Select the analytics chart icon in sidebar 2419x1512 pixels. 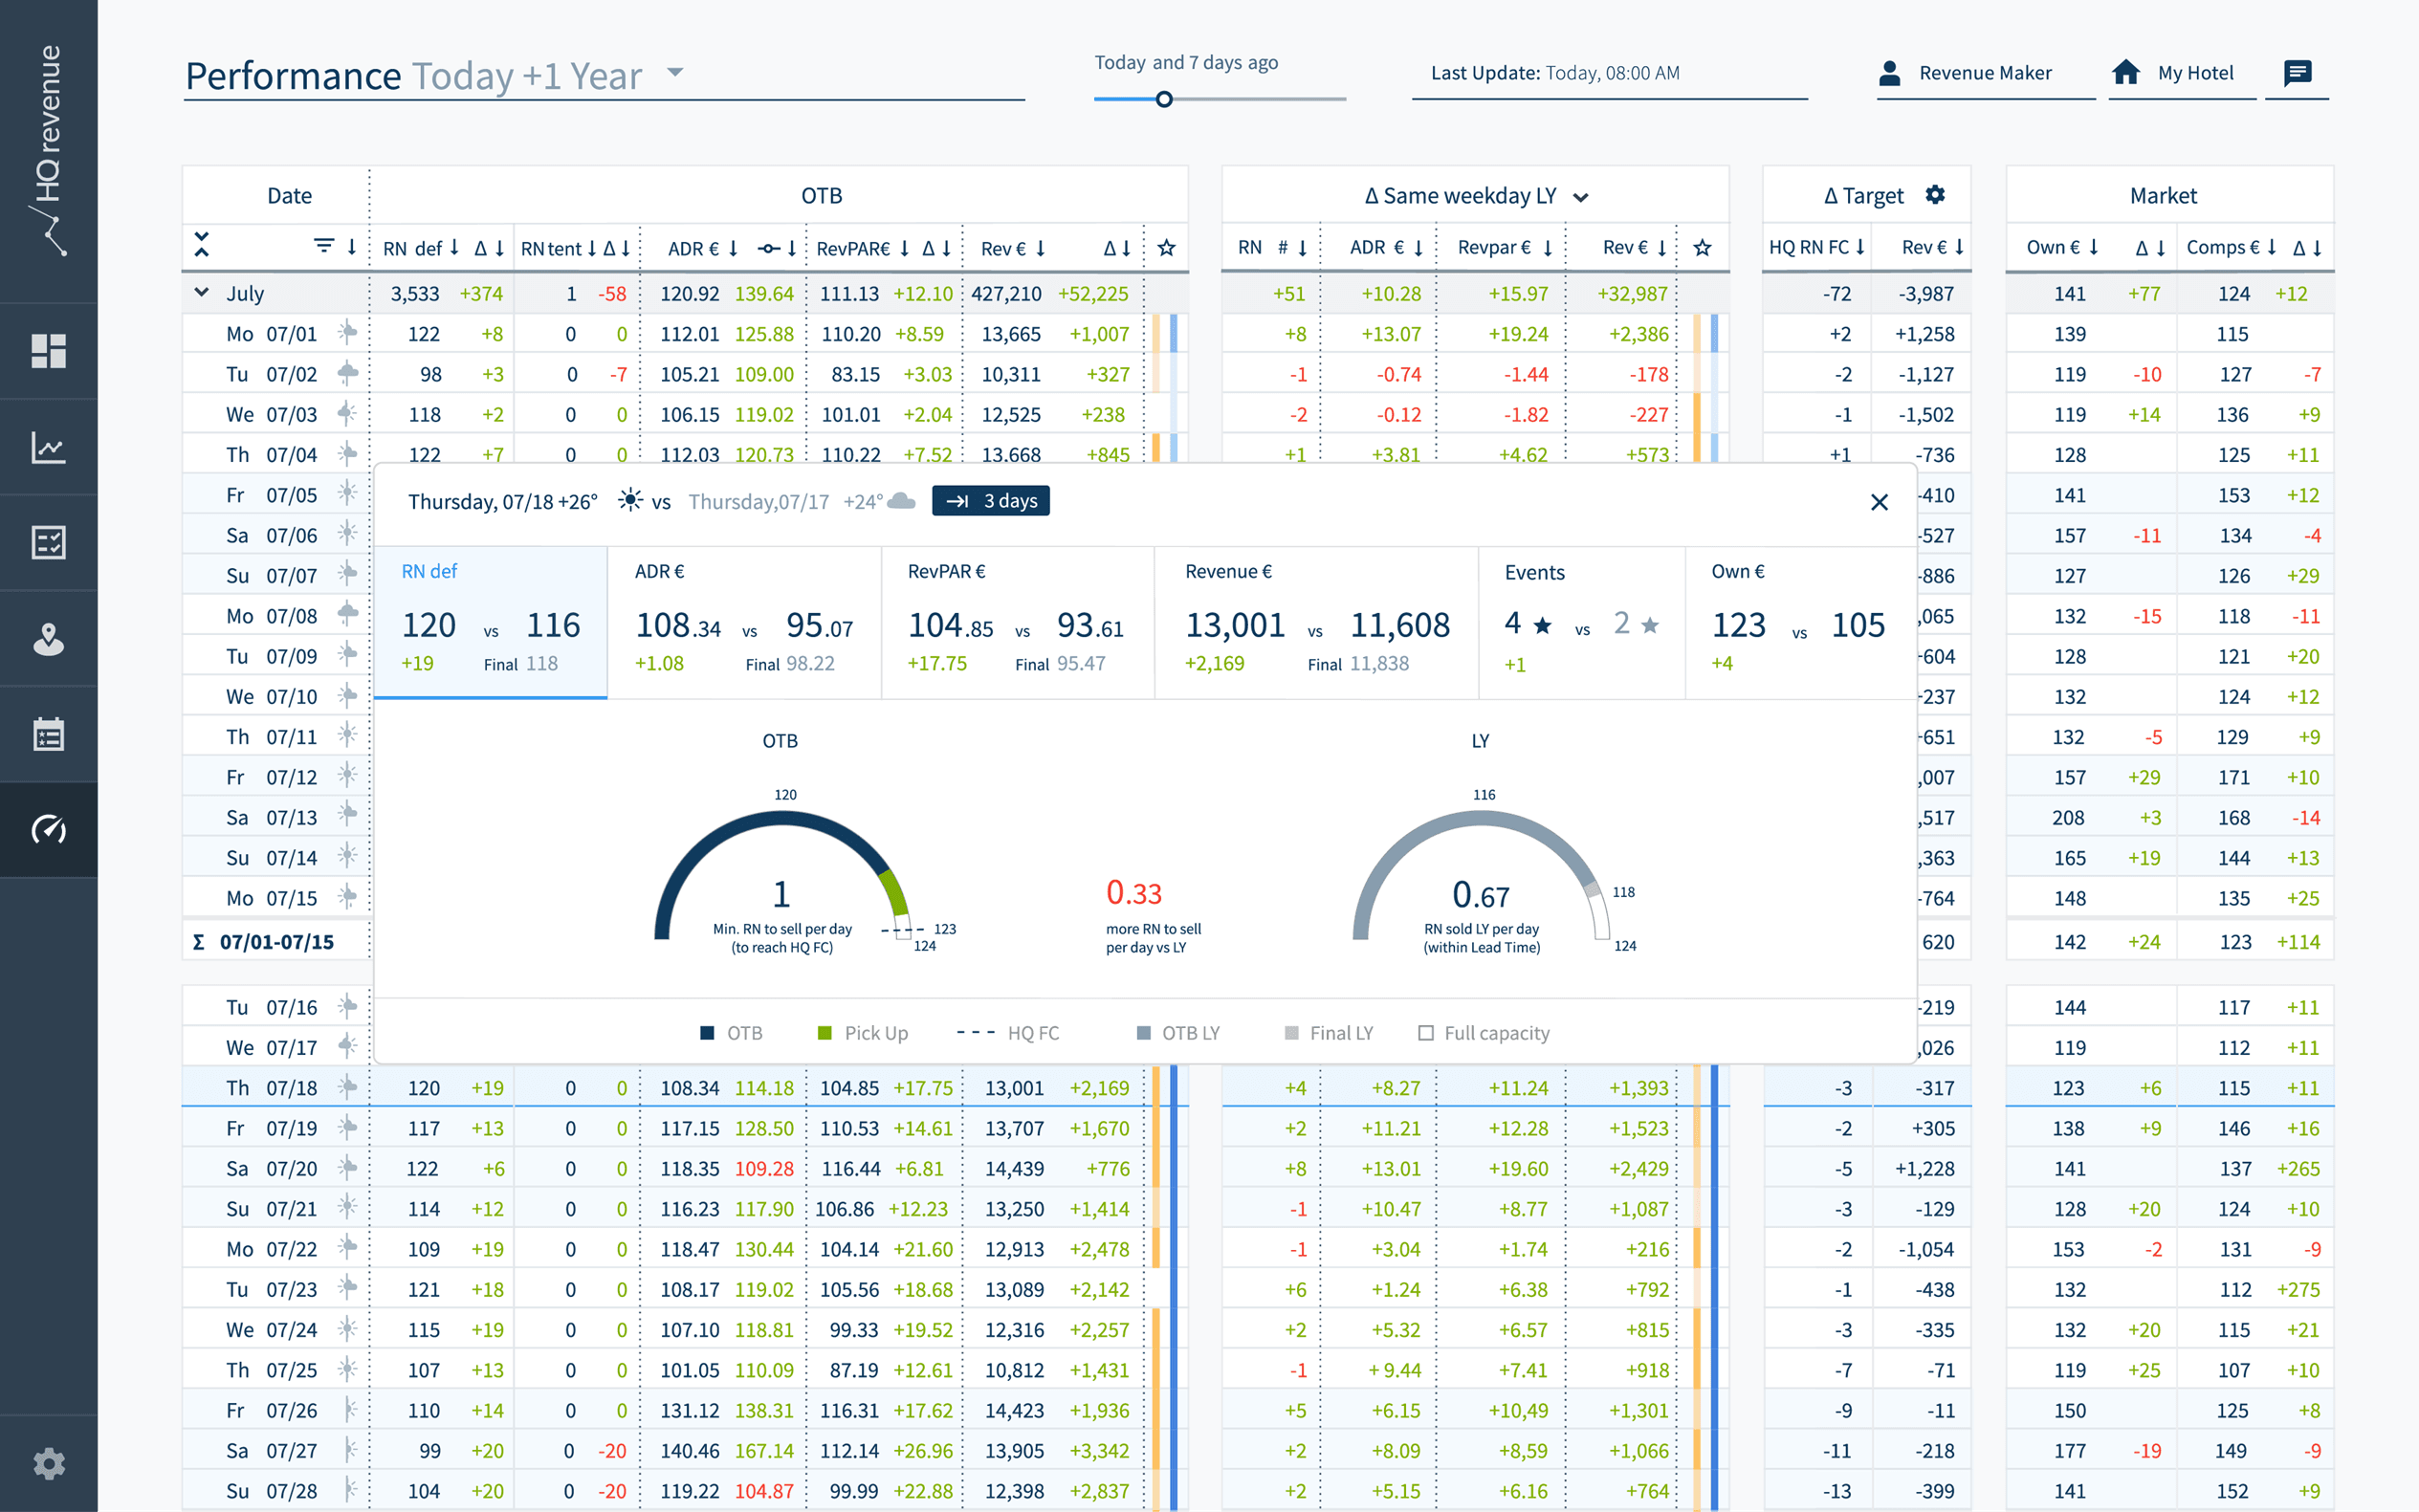click(x=48, y=448)
